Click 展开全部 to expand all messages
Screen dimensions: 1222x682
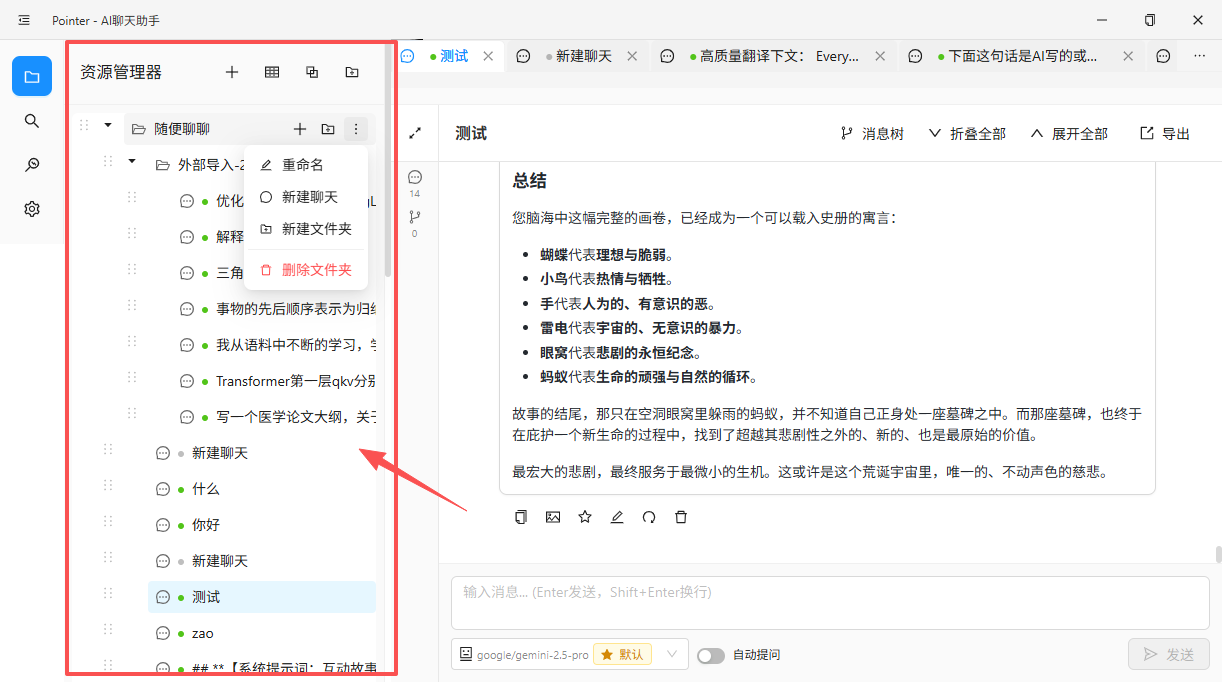(x=1068, y=133)
